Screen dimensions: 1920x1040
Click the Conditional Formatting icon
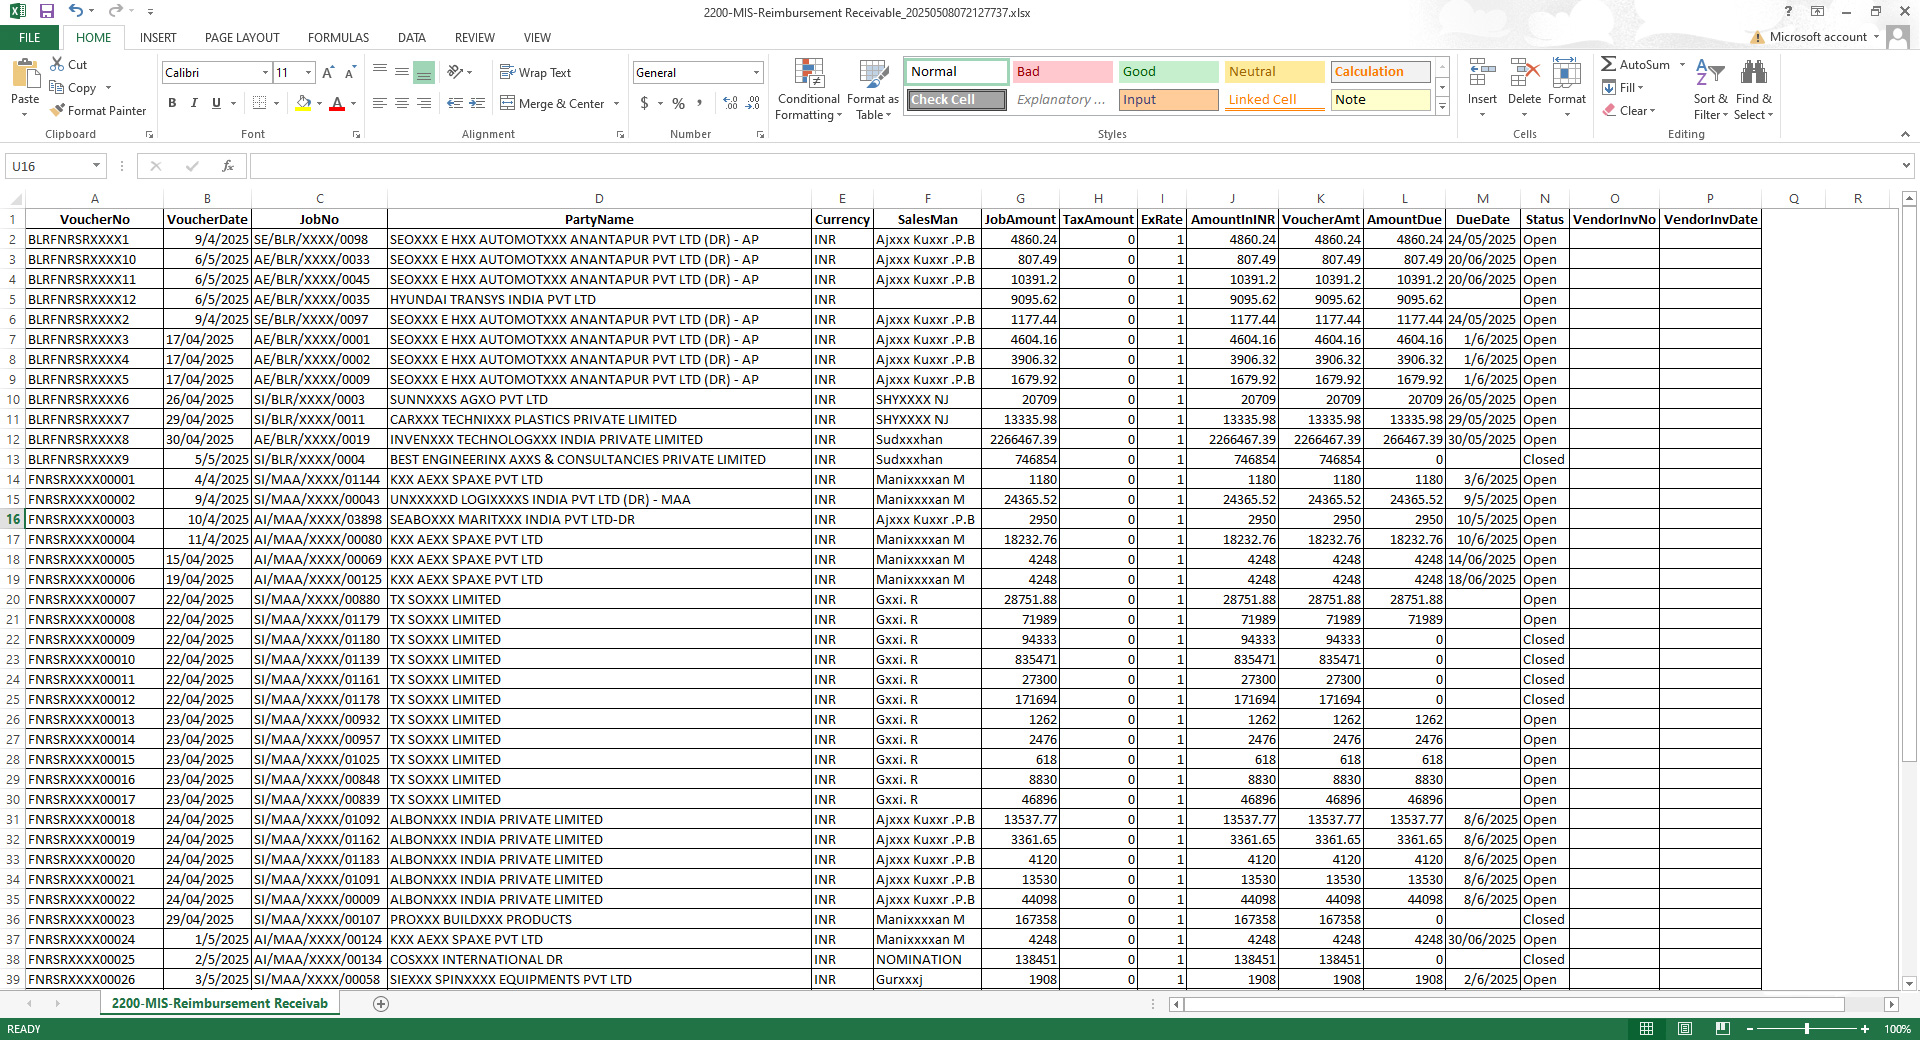click(x=808, y=75)
